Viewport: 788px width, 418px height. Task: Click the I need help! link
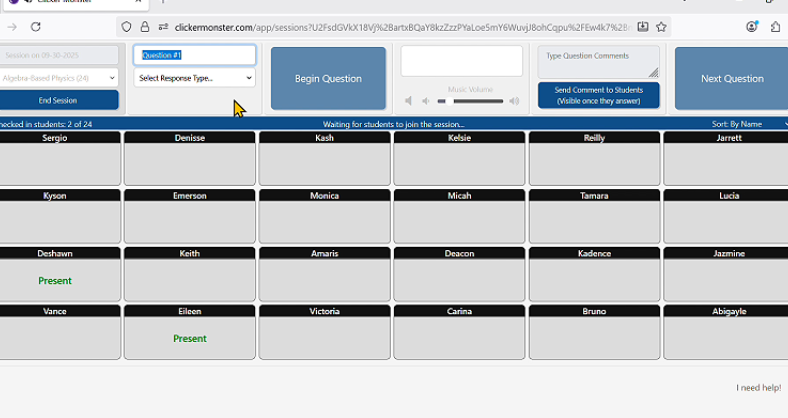[x=758, y=387]
